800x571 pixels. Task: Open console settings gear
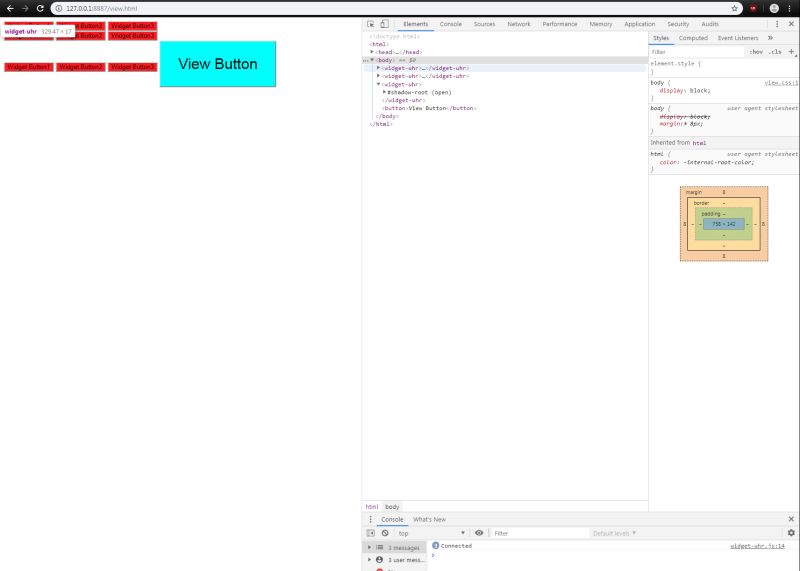coord(791,533)
